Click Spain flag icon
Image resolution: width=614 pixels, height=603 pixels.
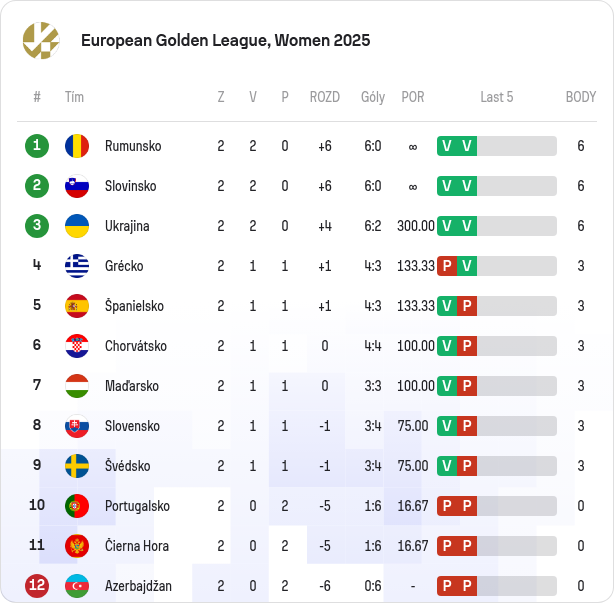(77, 306)
